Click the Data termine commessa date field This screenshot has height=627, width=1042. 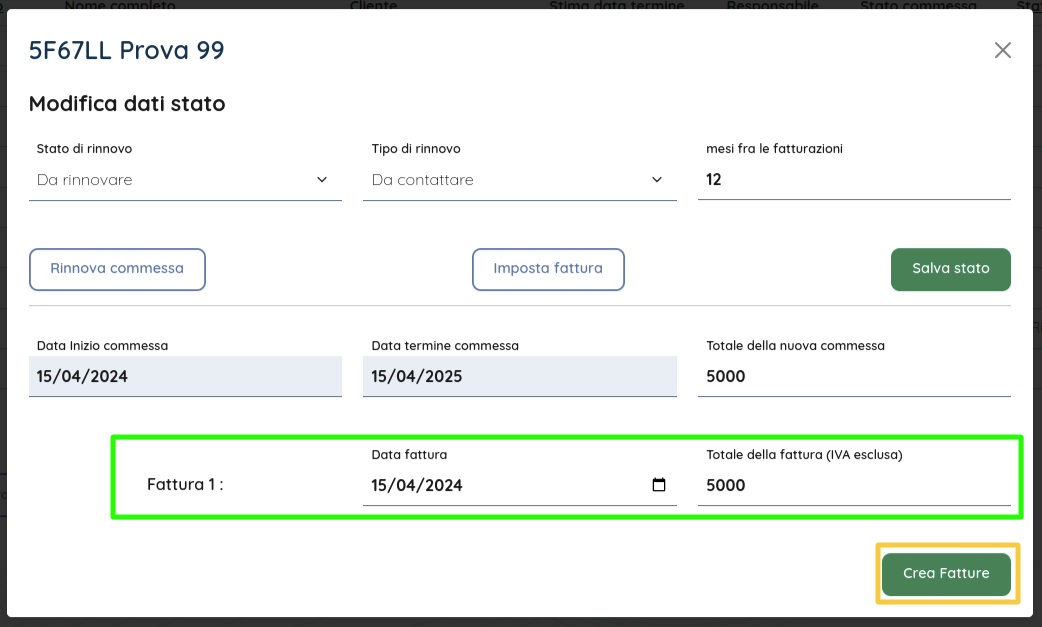point(519,377)
